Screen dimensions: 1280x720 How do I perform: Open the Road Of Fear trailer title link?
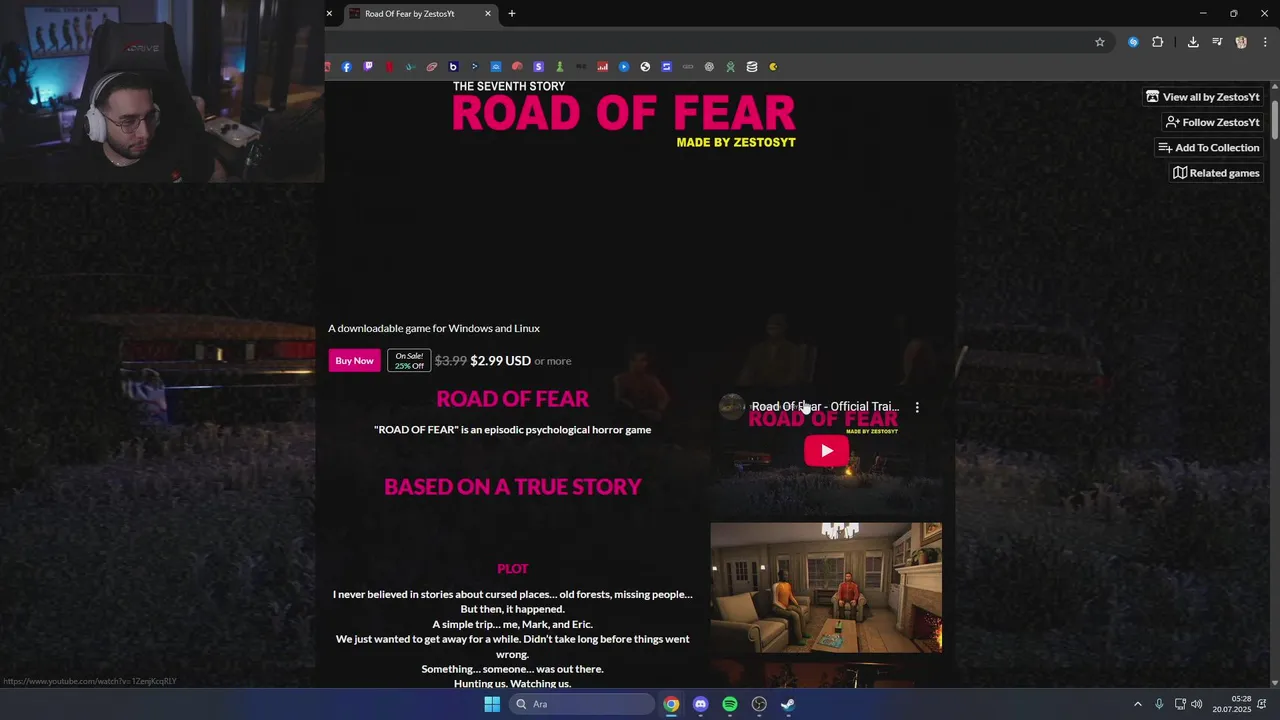[825, 407]
